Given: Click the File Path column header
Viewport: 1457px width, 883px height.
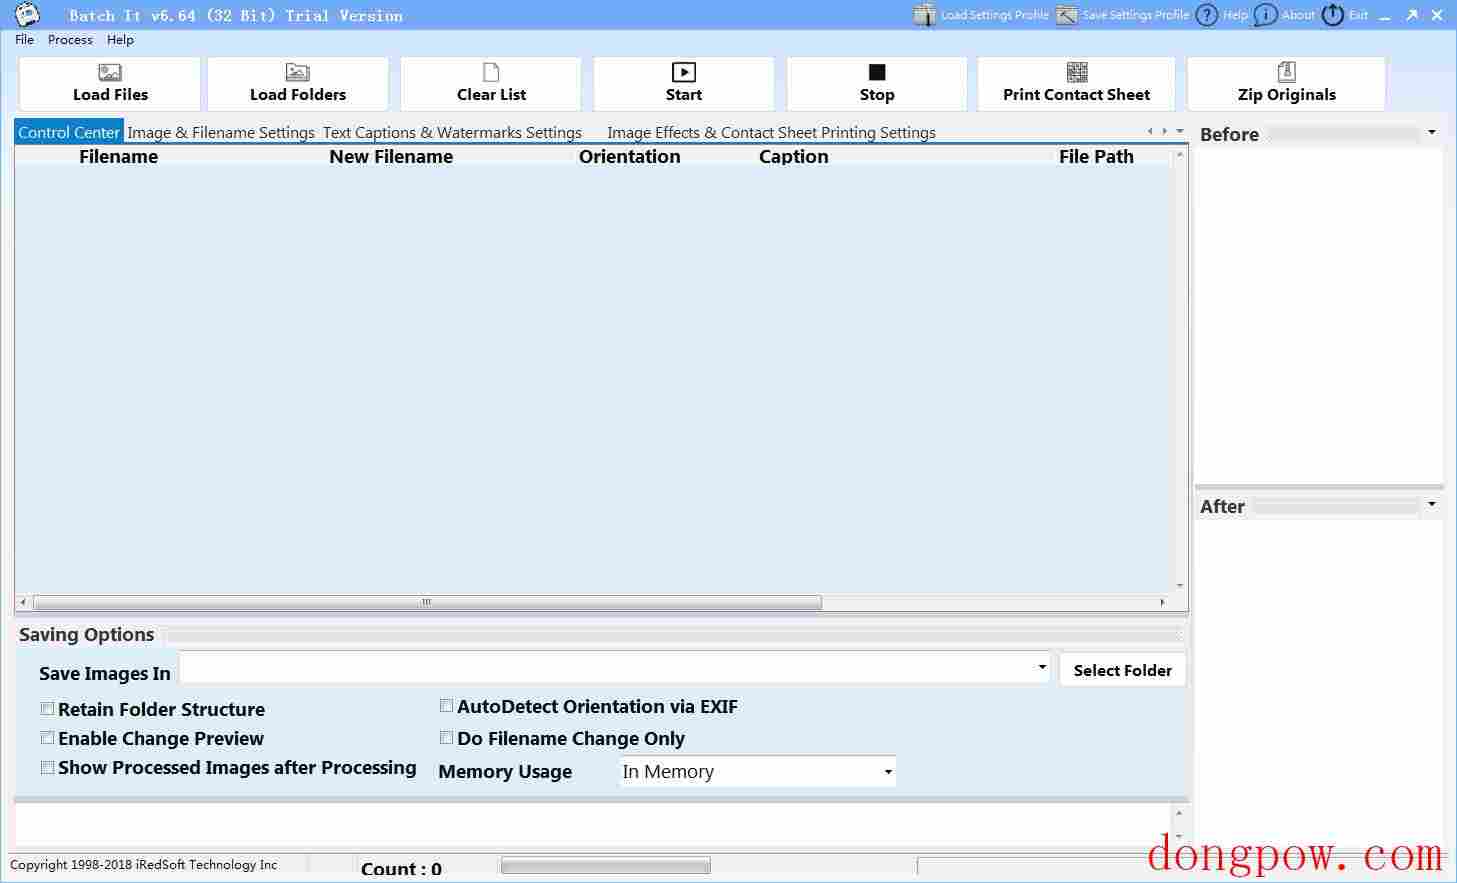Looking at the screenshot, I should click(1096, 157).
